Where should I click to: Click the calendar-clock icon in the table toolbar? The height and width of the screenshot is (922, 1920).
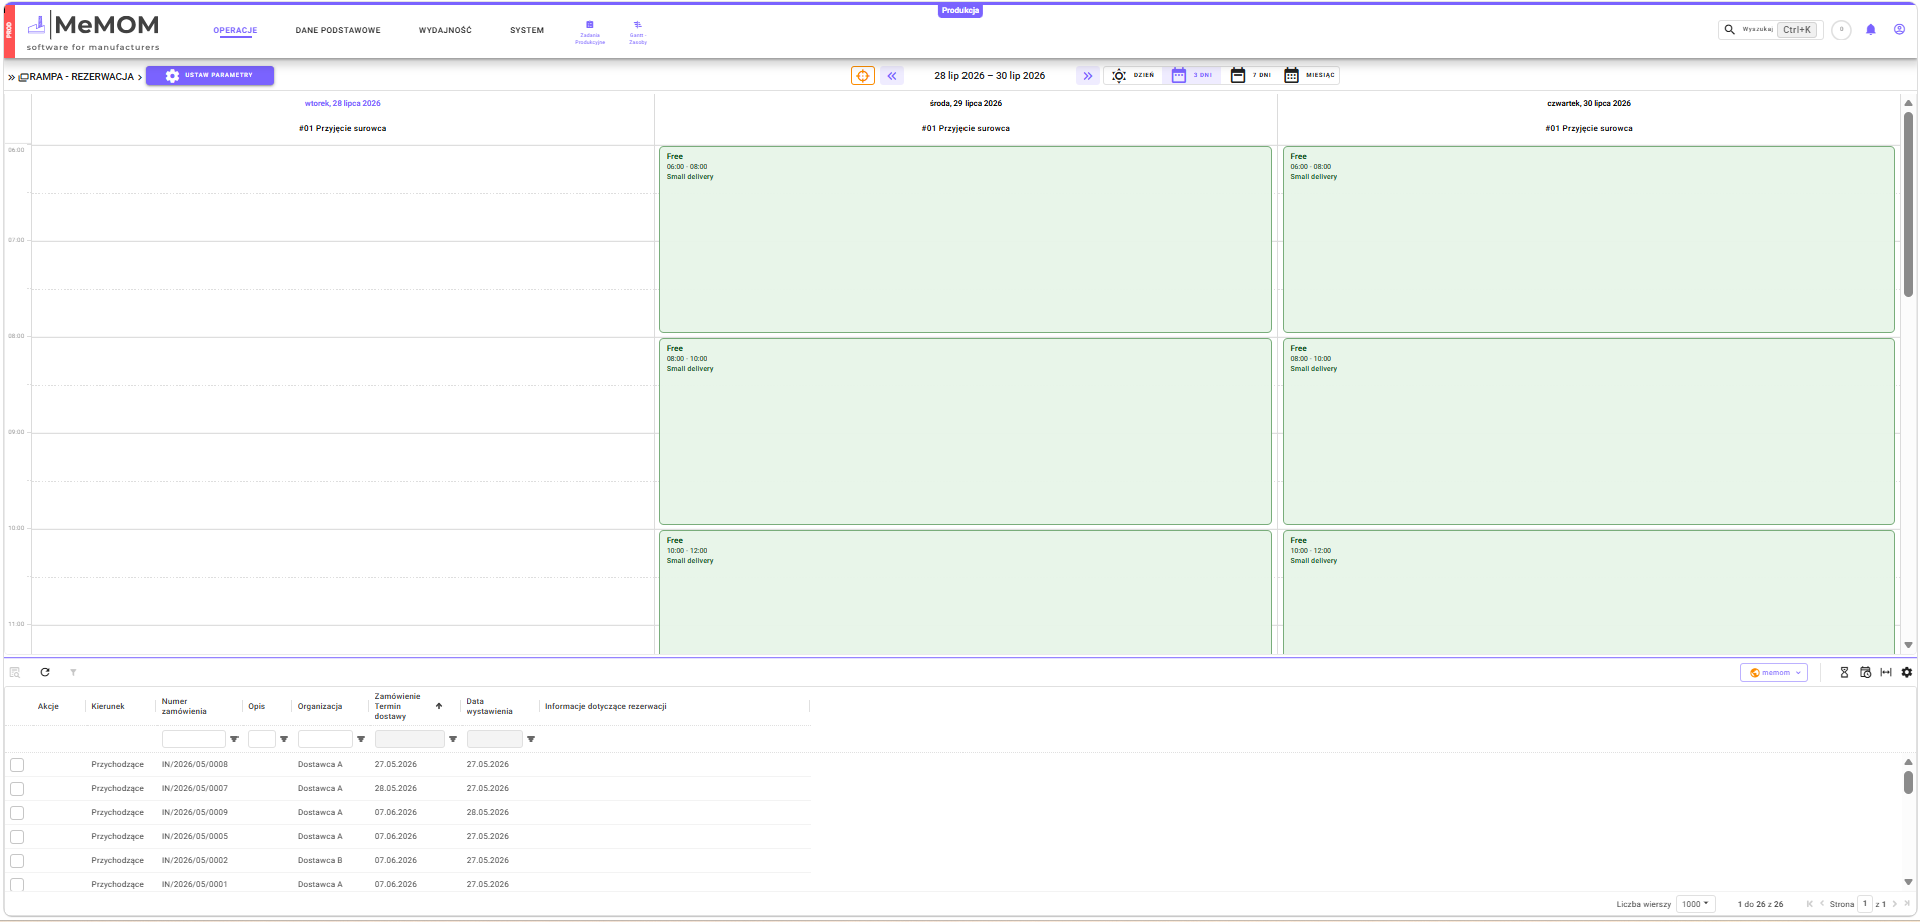tap(1865, 672)
